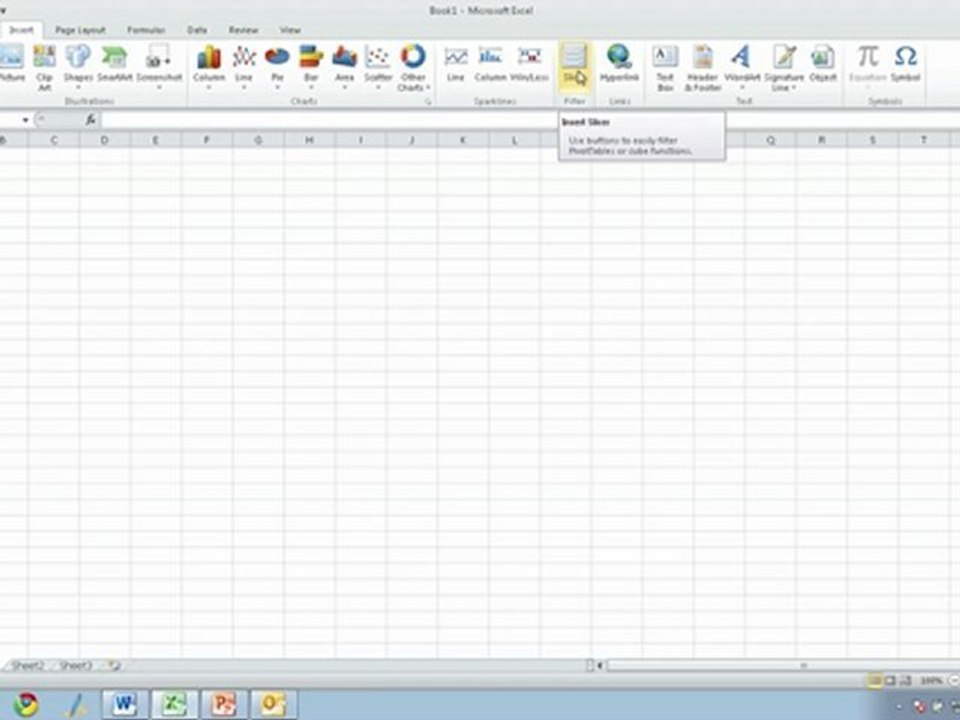Viewport: 960px width, 720px height.
Task: Switch to Normal view in status bar
Action: [874, 681]
